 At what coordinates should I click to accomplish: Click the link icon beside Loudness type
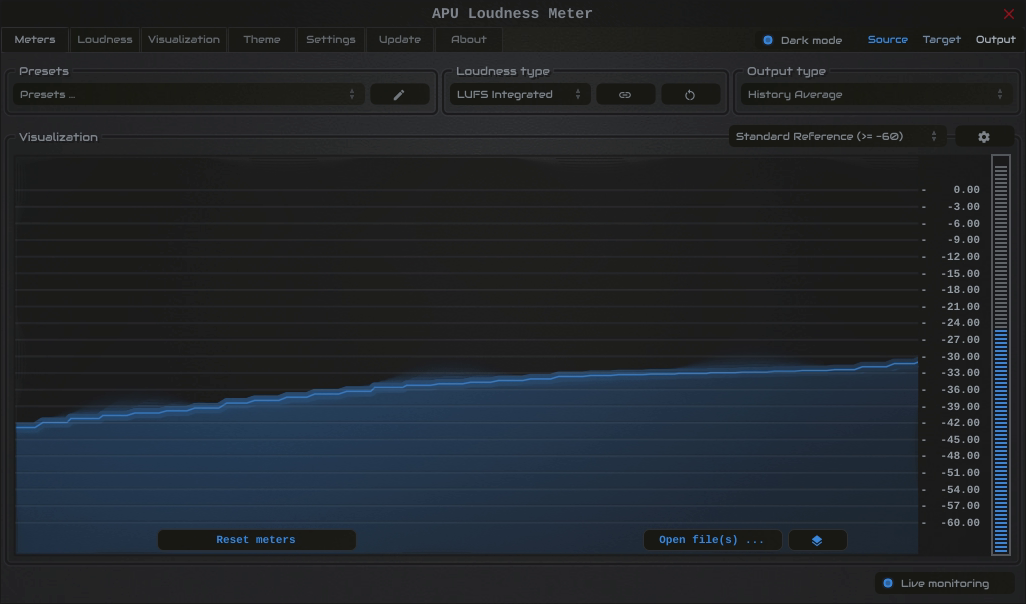[625, 94]
